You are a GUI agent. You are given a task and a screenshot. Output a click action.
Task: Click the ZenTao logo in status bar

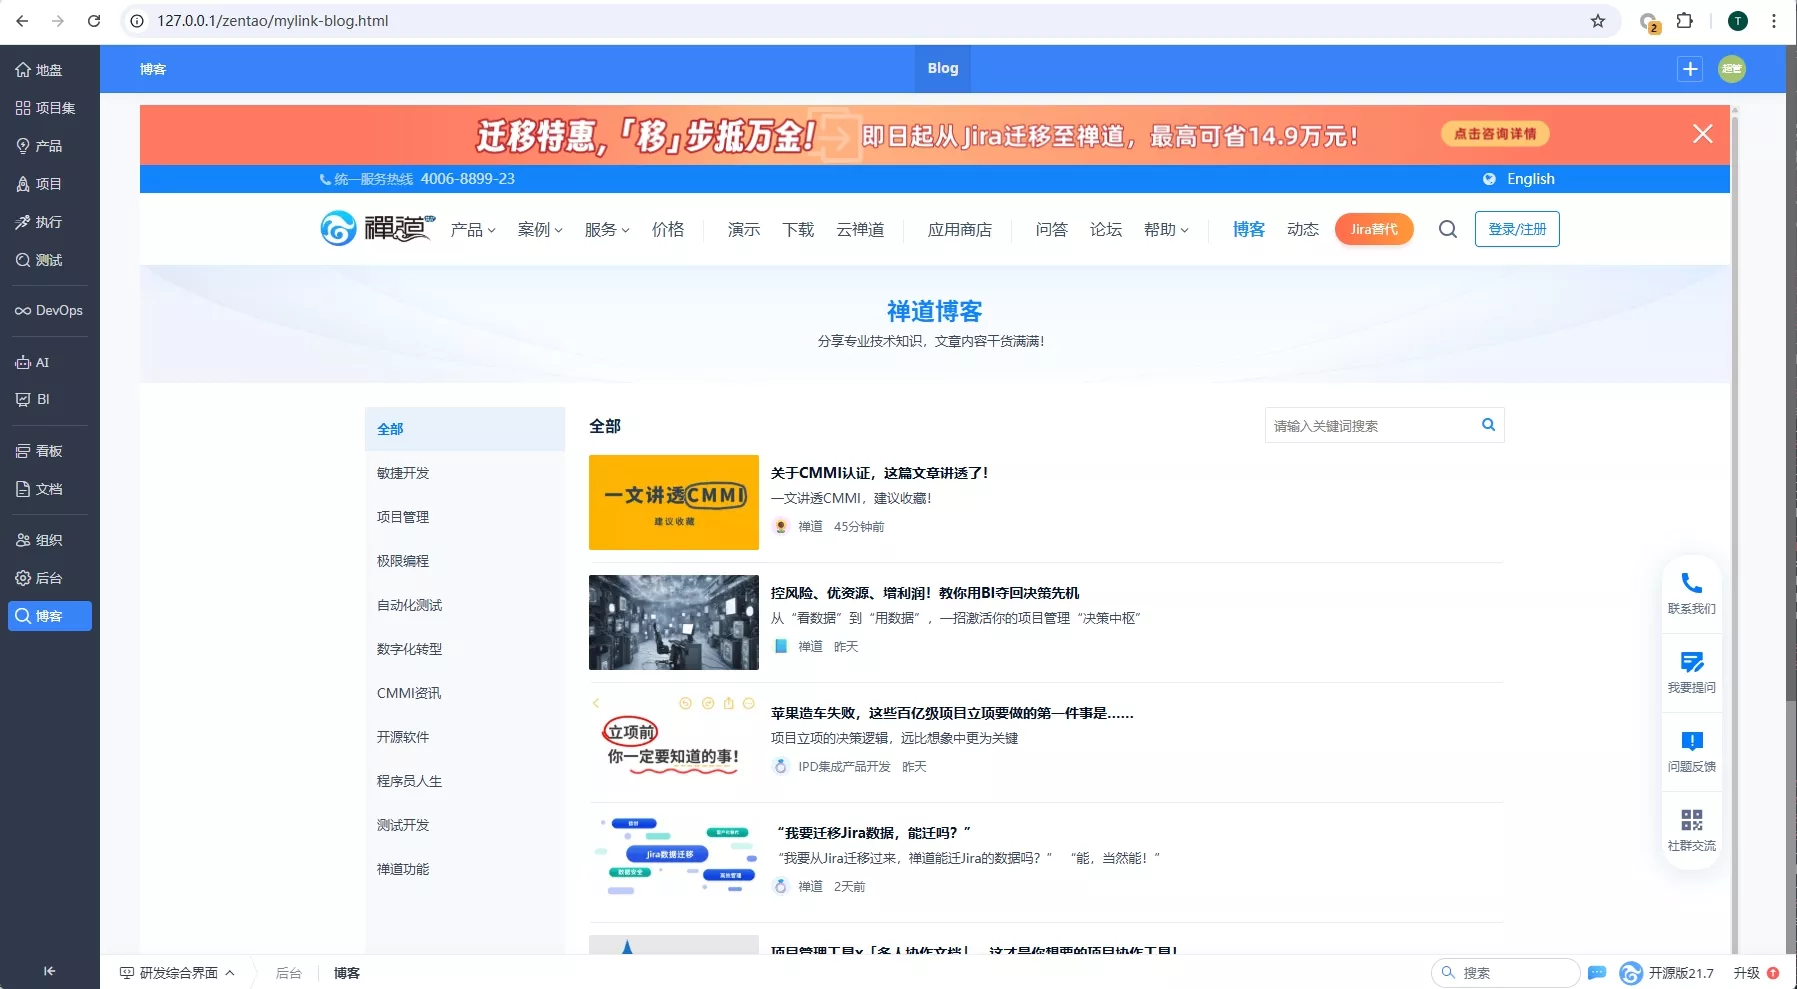pos(1630,973)
